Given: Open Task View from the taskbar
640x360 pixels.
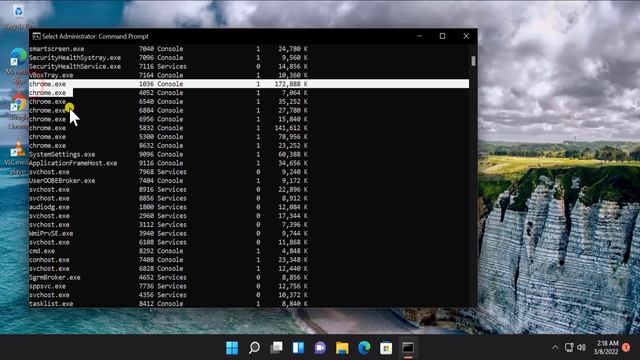Looking at the screenshot, I should click(x=276, y=348).
